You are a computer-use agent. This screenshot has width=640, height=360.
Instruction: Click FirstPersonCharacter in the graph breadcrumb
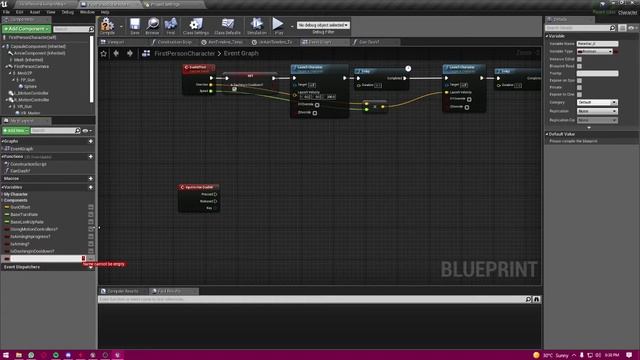click(184, 53)
